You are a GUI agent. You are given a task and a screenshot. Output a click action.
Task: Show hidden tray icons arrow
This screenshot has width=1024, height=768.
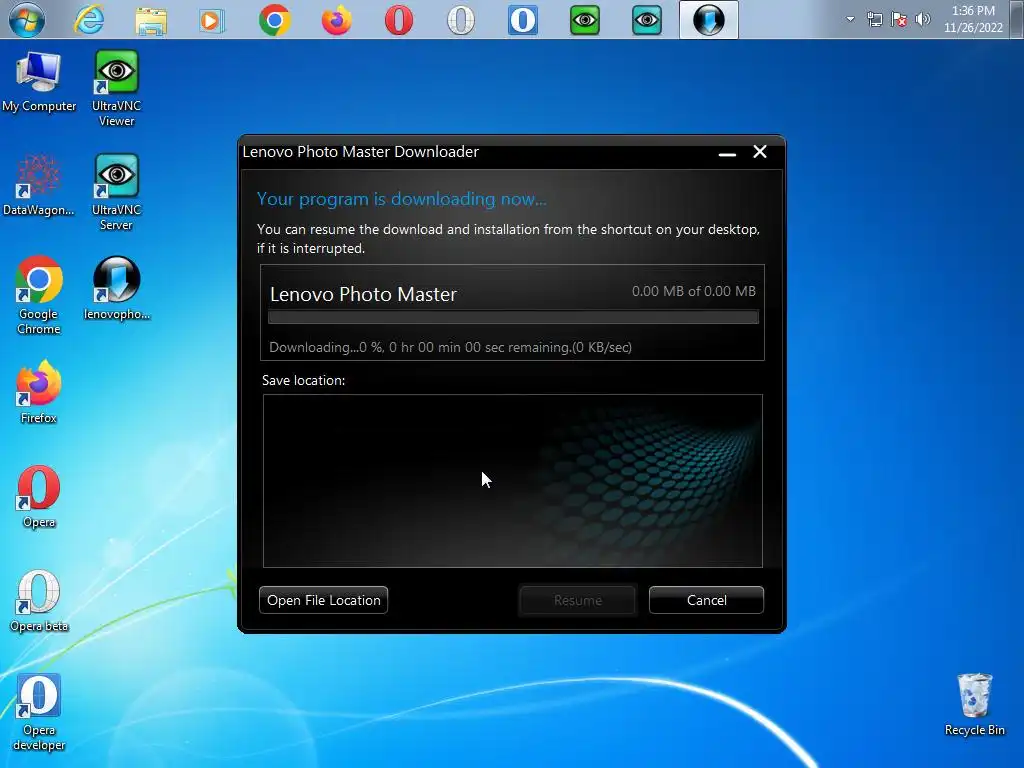[850, 19]
